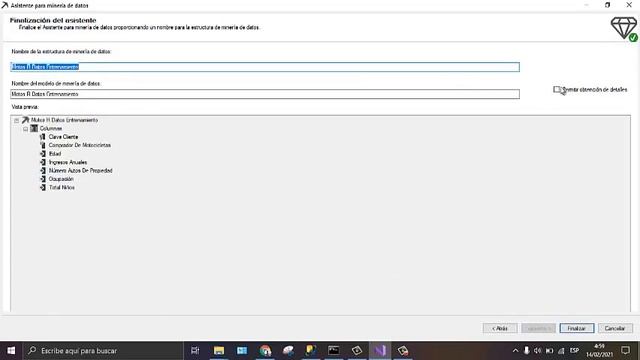Viewport: 640px width, 360px height.
Task: Open the Python icon on the taskbar
Action: coord(311,351)
